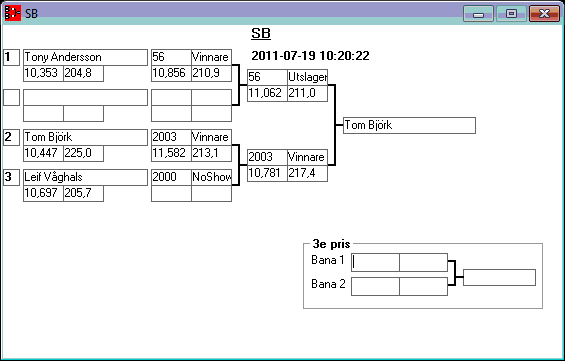This screenshot has height=361, width=565.
Task: Click the Bana 2 first input box
Action: [375, 286]
